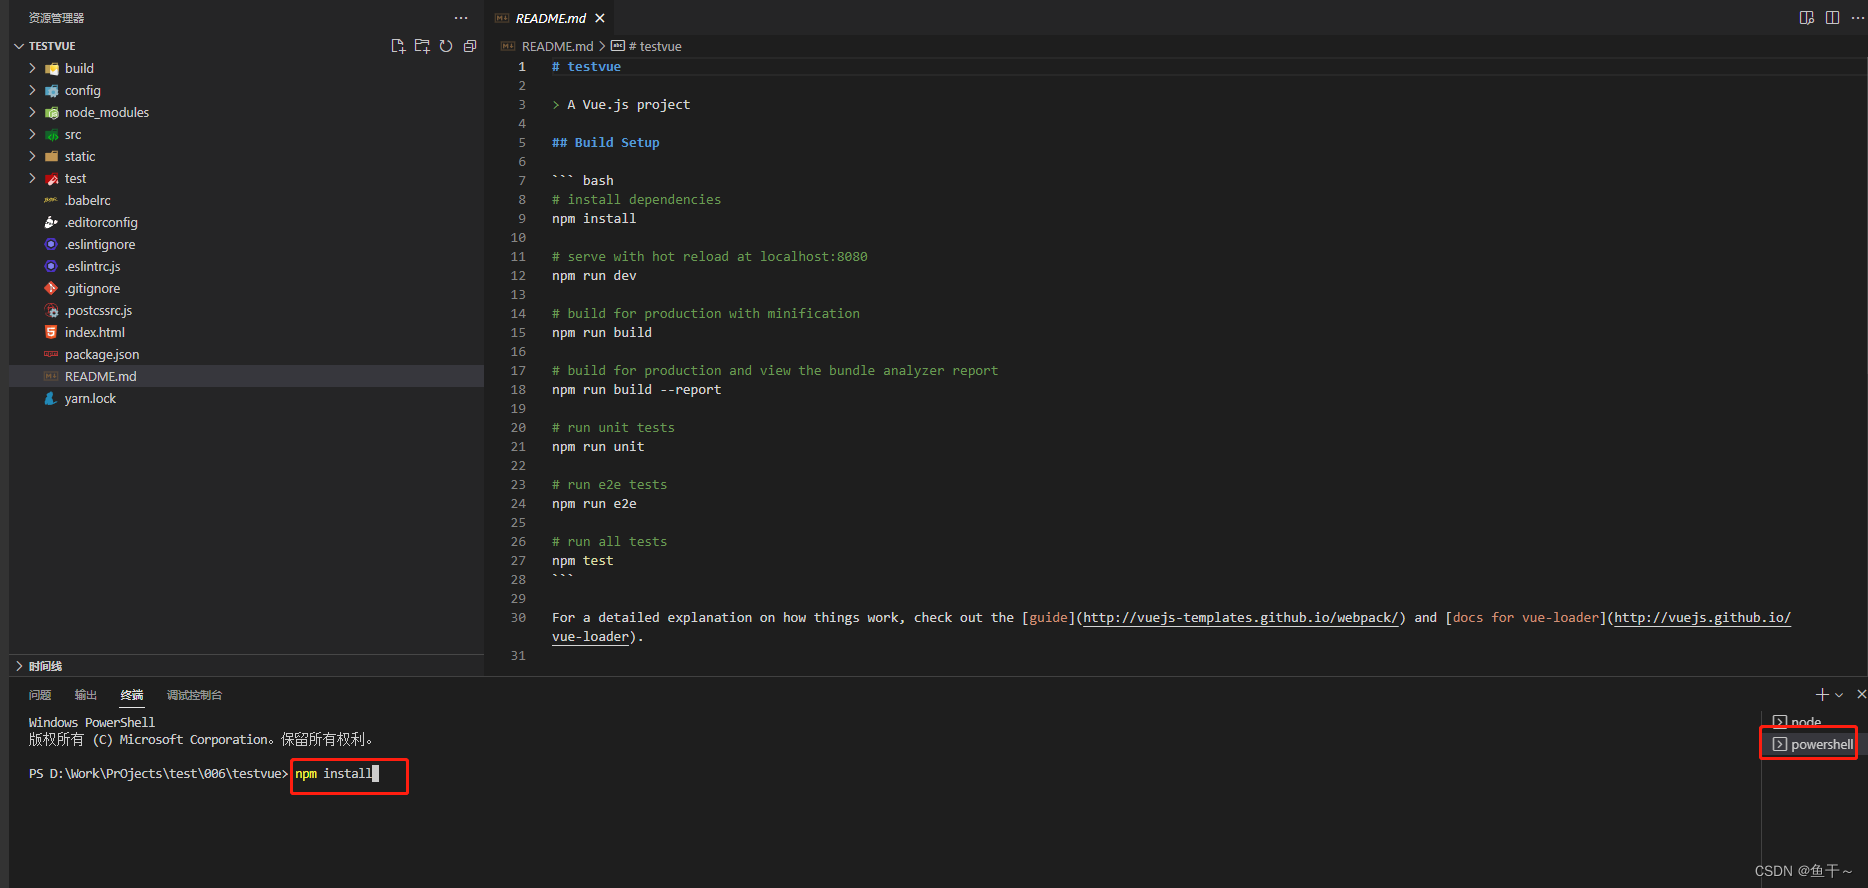Collapse all folders in explorer
This screenshot has height=888, width=1868.
click(470, 46)
